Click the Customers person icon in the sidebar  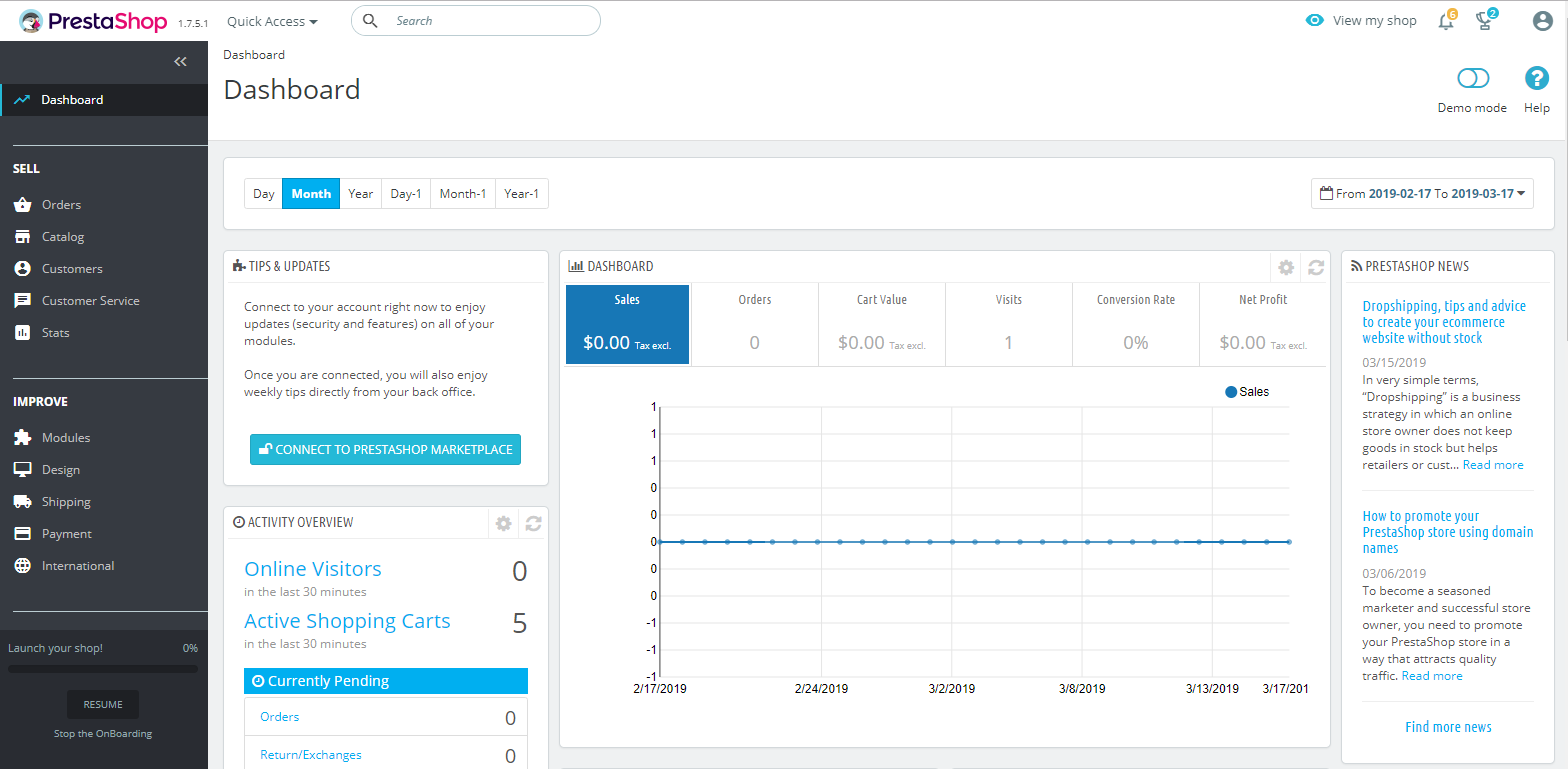click(22, 269)
